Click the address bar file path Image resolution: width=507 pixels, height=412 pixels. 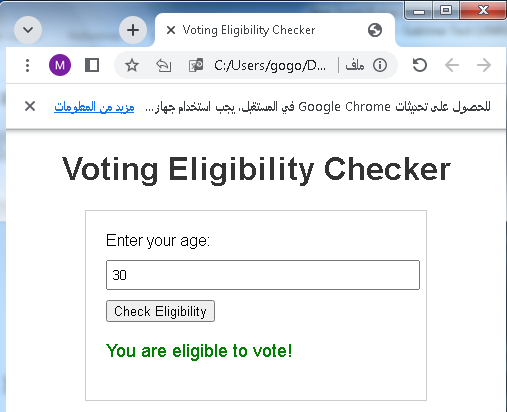point(270,65)
